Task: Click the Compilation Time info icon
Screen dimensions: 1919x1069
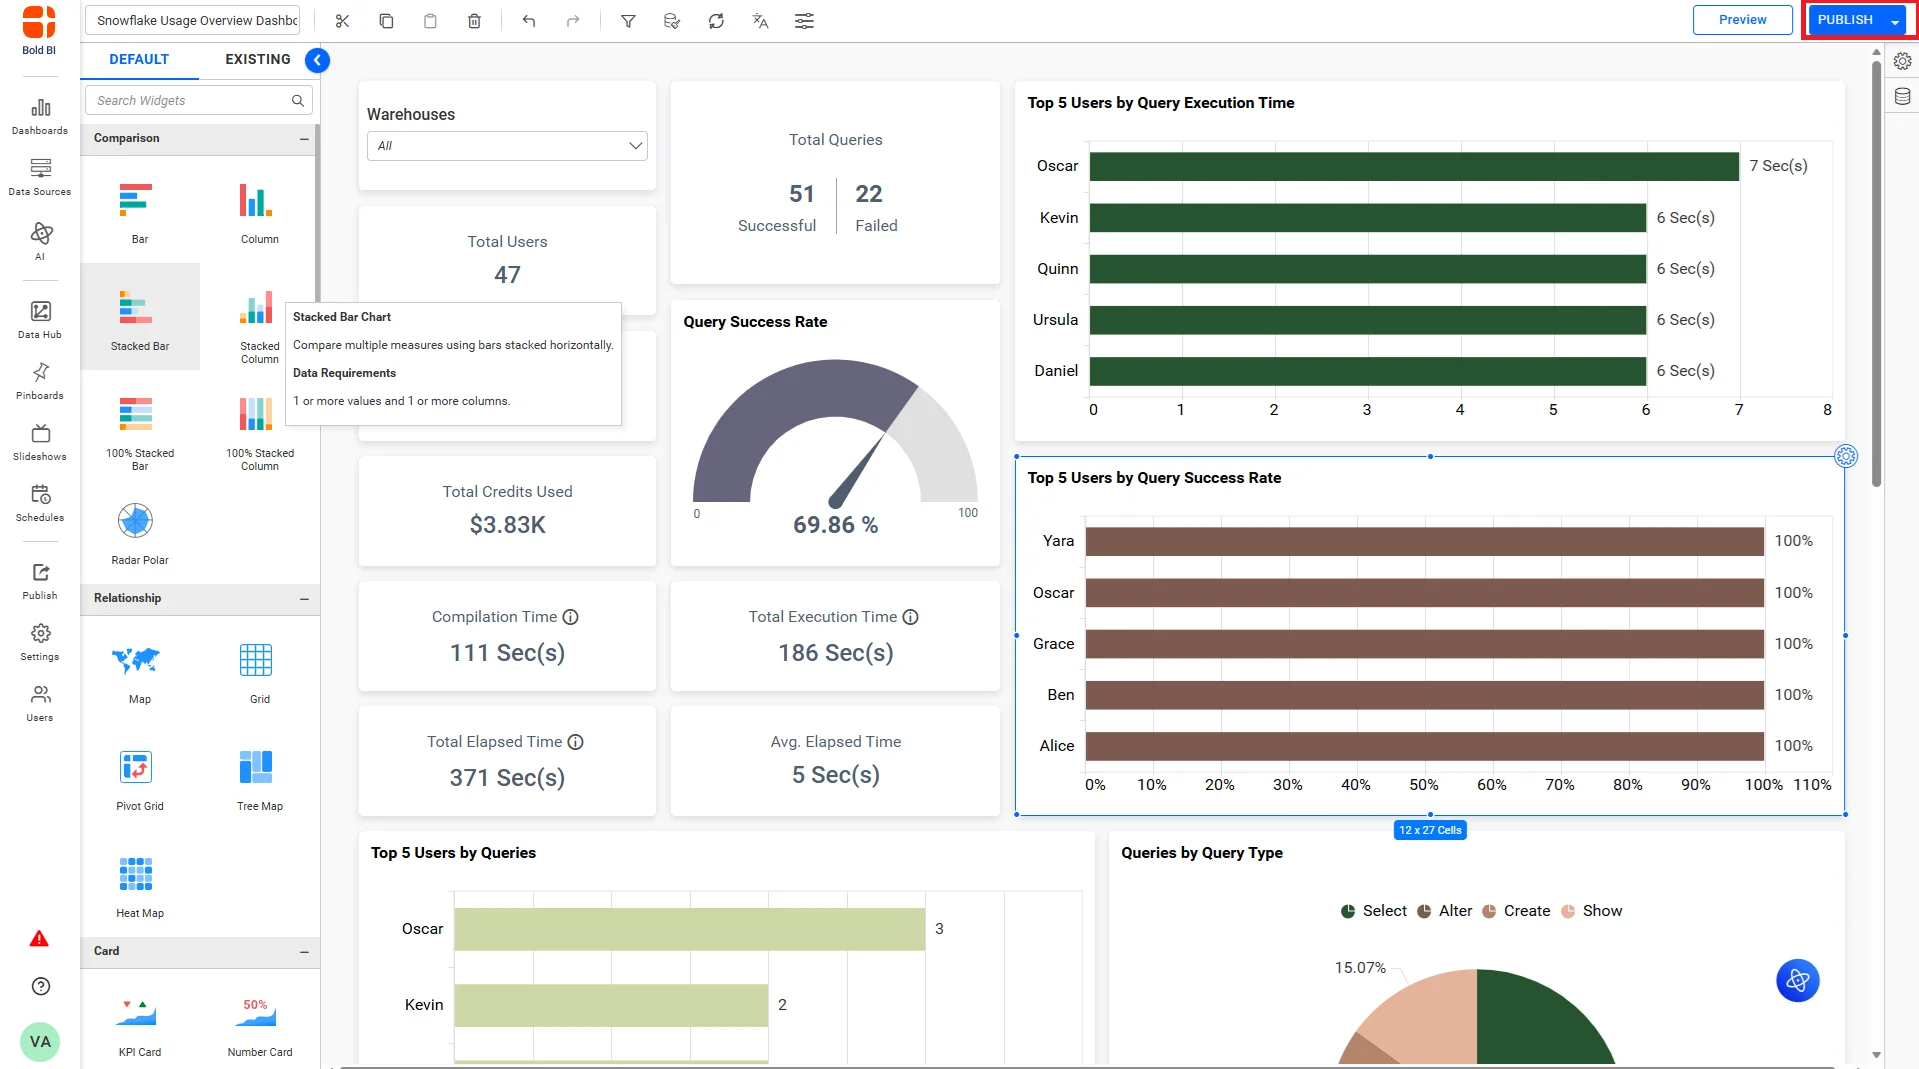Action: coord(570,617)
